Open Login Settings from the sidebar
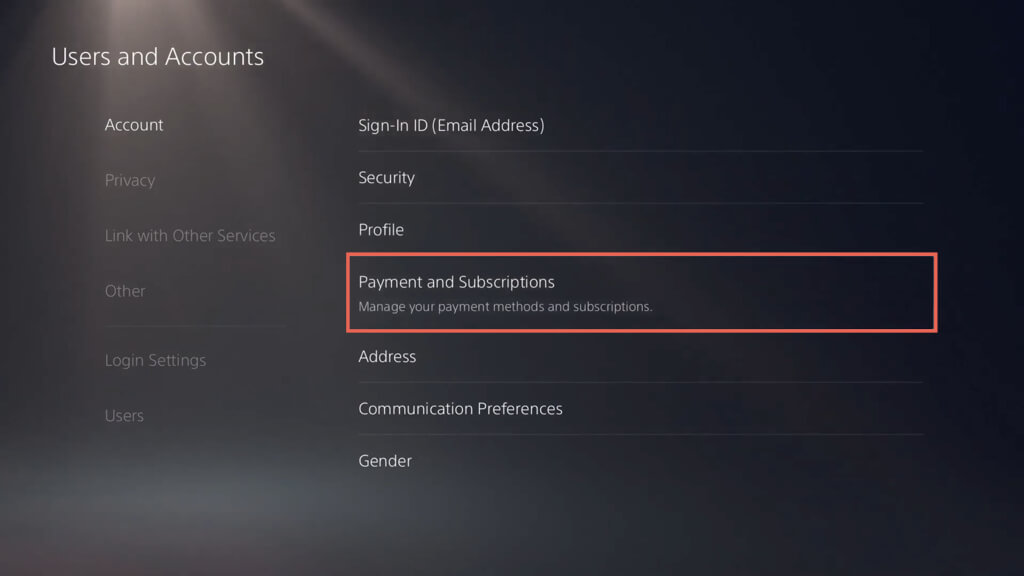Screen dimensions: 1024x576 pos(155,360)
